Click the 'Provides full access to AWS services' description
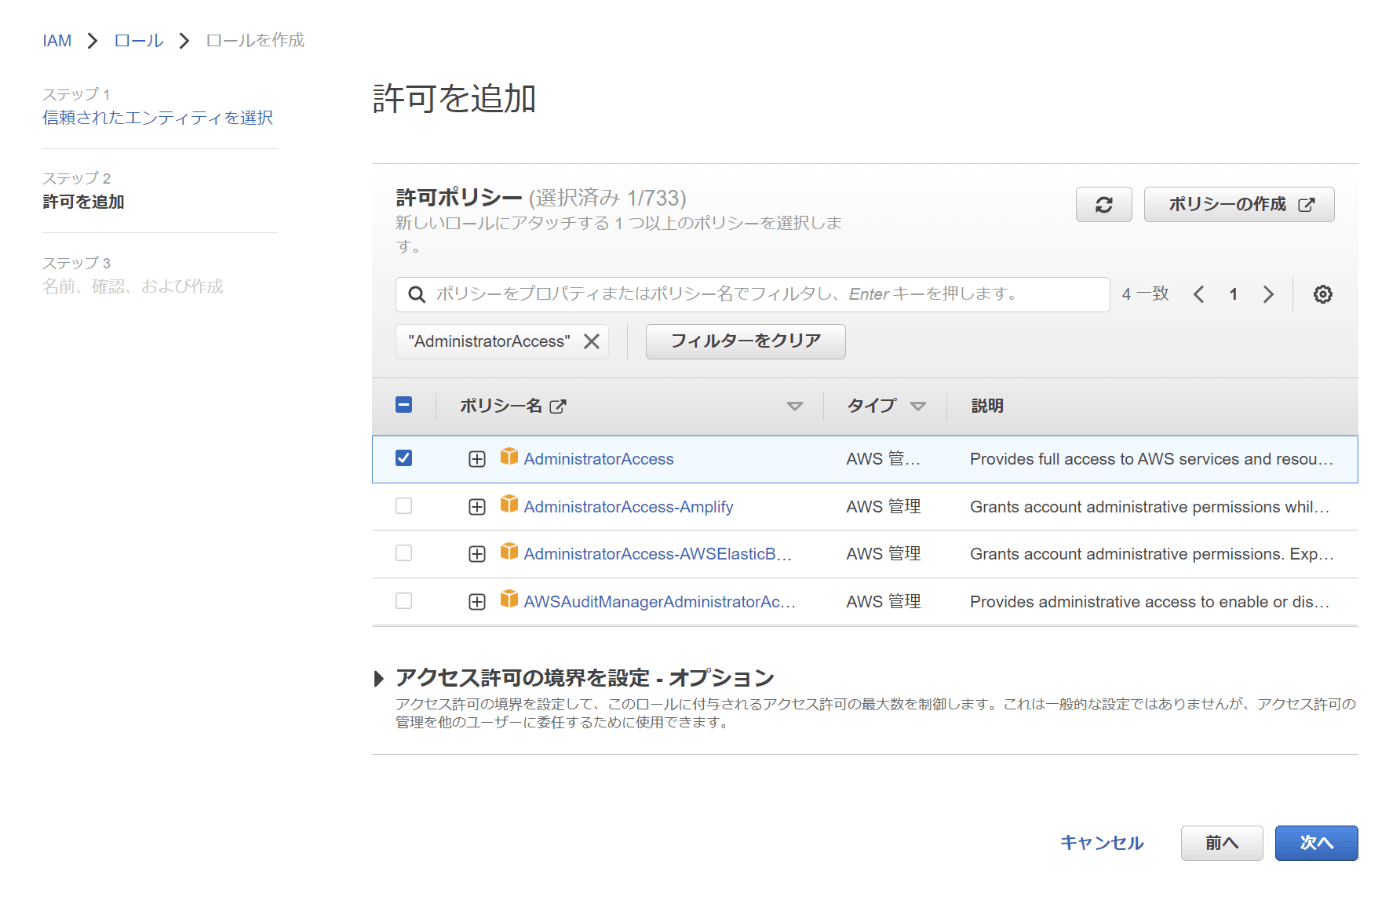The image size is (1400, 915). coord(1152,459)
